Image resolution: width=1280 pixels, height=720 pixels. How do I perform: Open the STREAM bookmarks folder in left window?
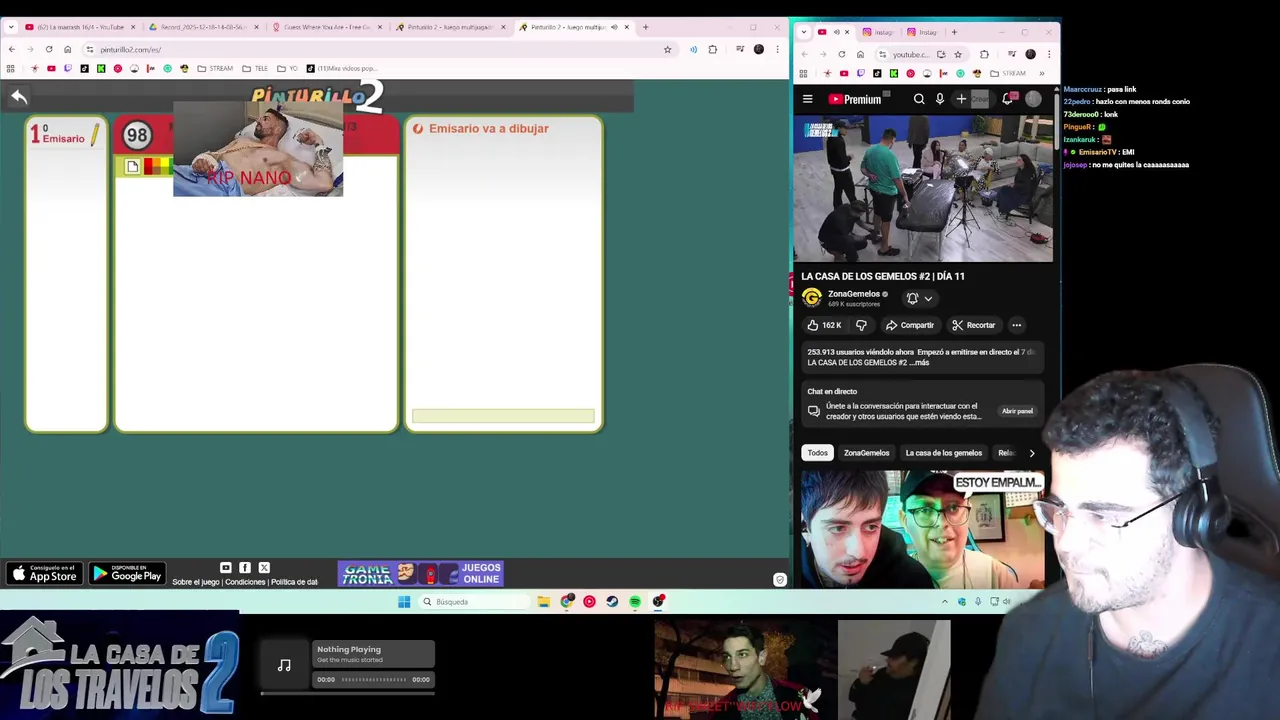(x=215, y=69)
